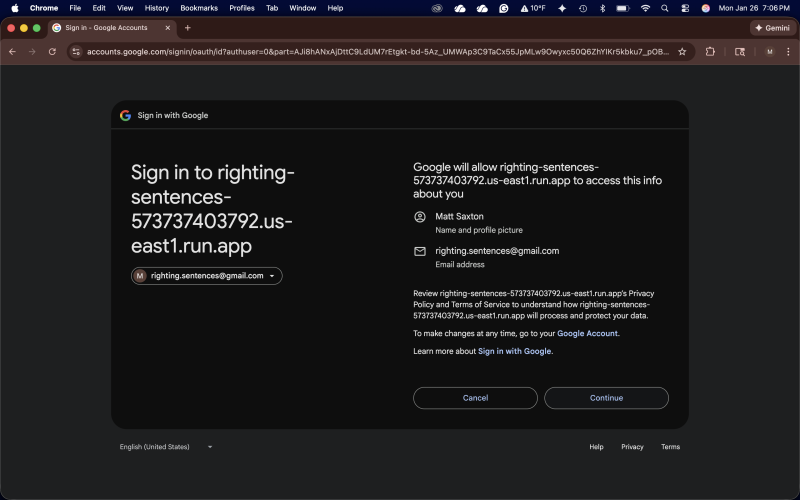Open the Privacy footer link
This screenshot has height=500, width=800.
click(x=632, y=447)
